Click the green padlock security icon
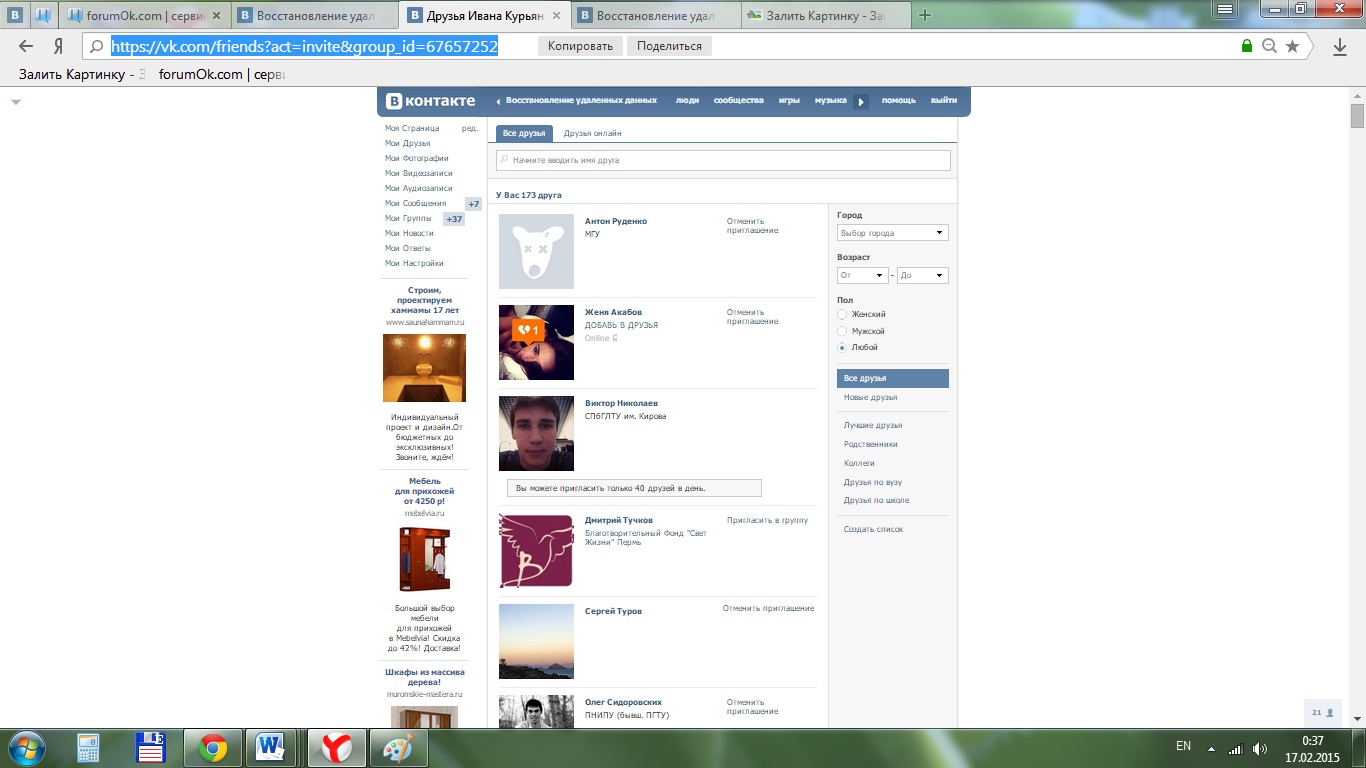1366x768 pixels. pyautogui.click(x=1246, y=46)
